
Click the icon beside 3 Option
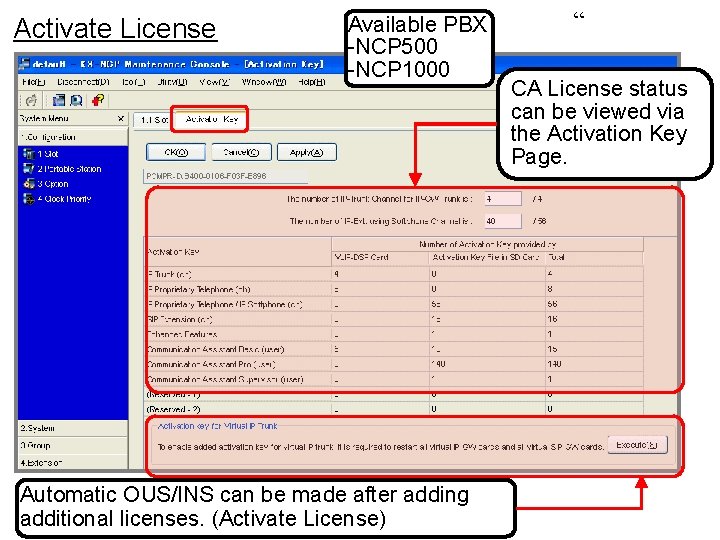28,184
